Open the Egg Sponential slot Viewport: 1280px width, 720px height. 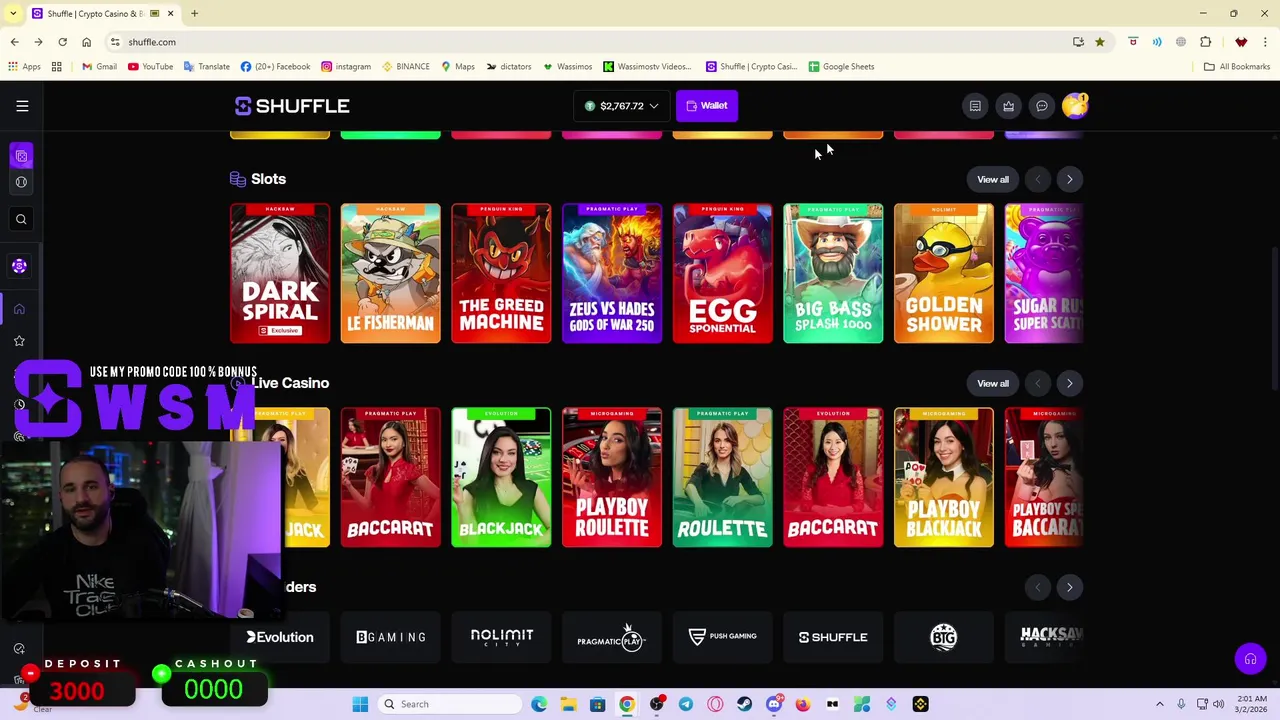[722, 274]
